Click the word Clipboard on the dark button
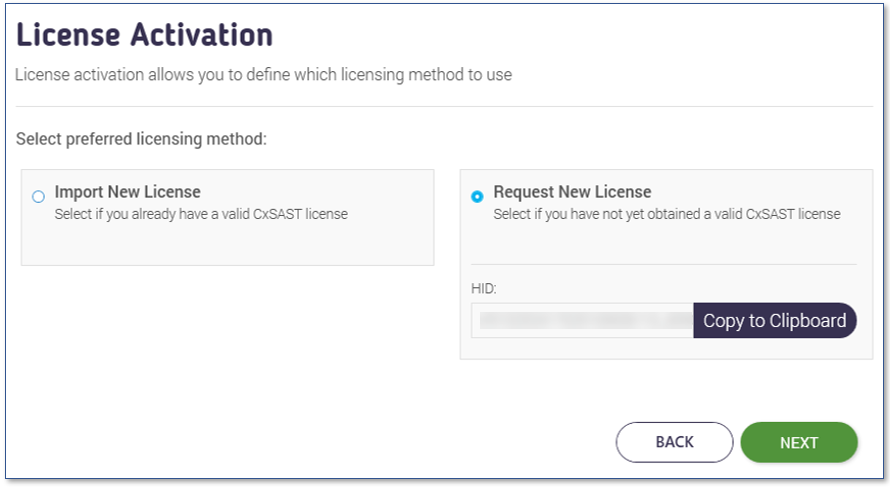This screenshot has width=890, height=487. tap(808, 321)
